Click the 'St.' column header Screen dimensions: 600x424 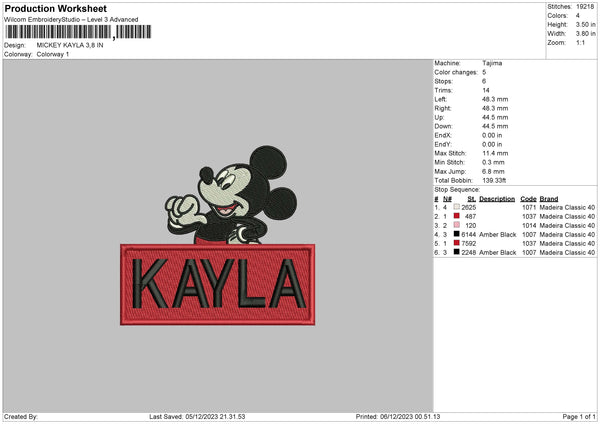pos(471,199)
